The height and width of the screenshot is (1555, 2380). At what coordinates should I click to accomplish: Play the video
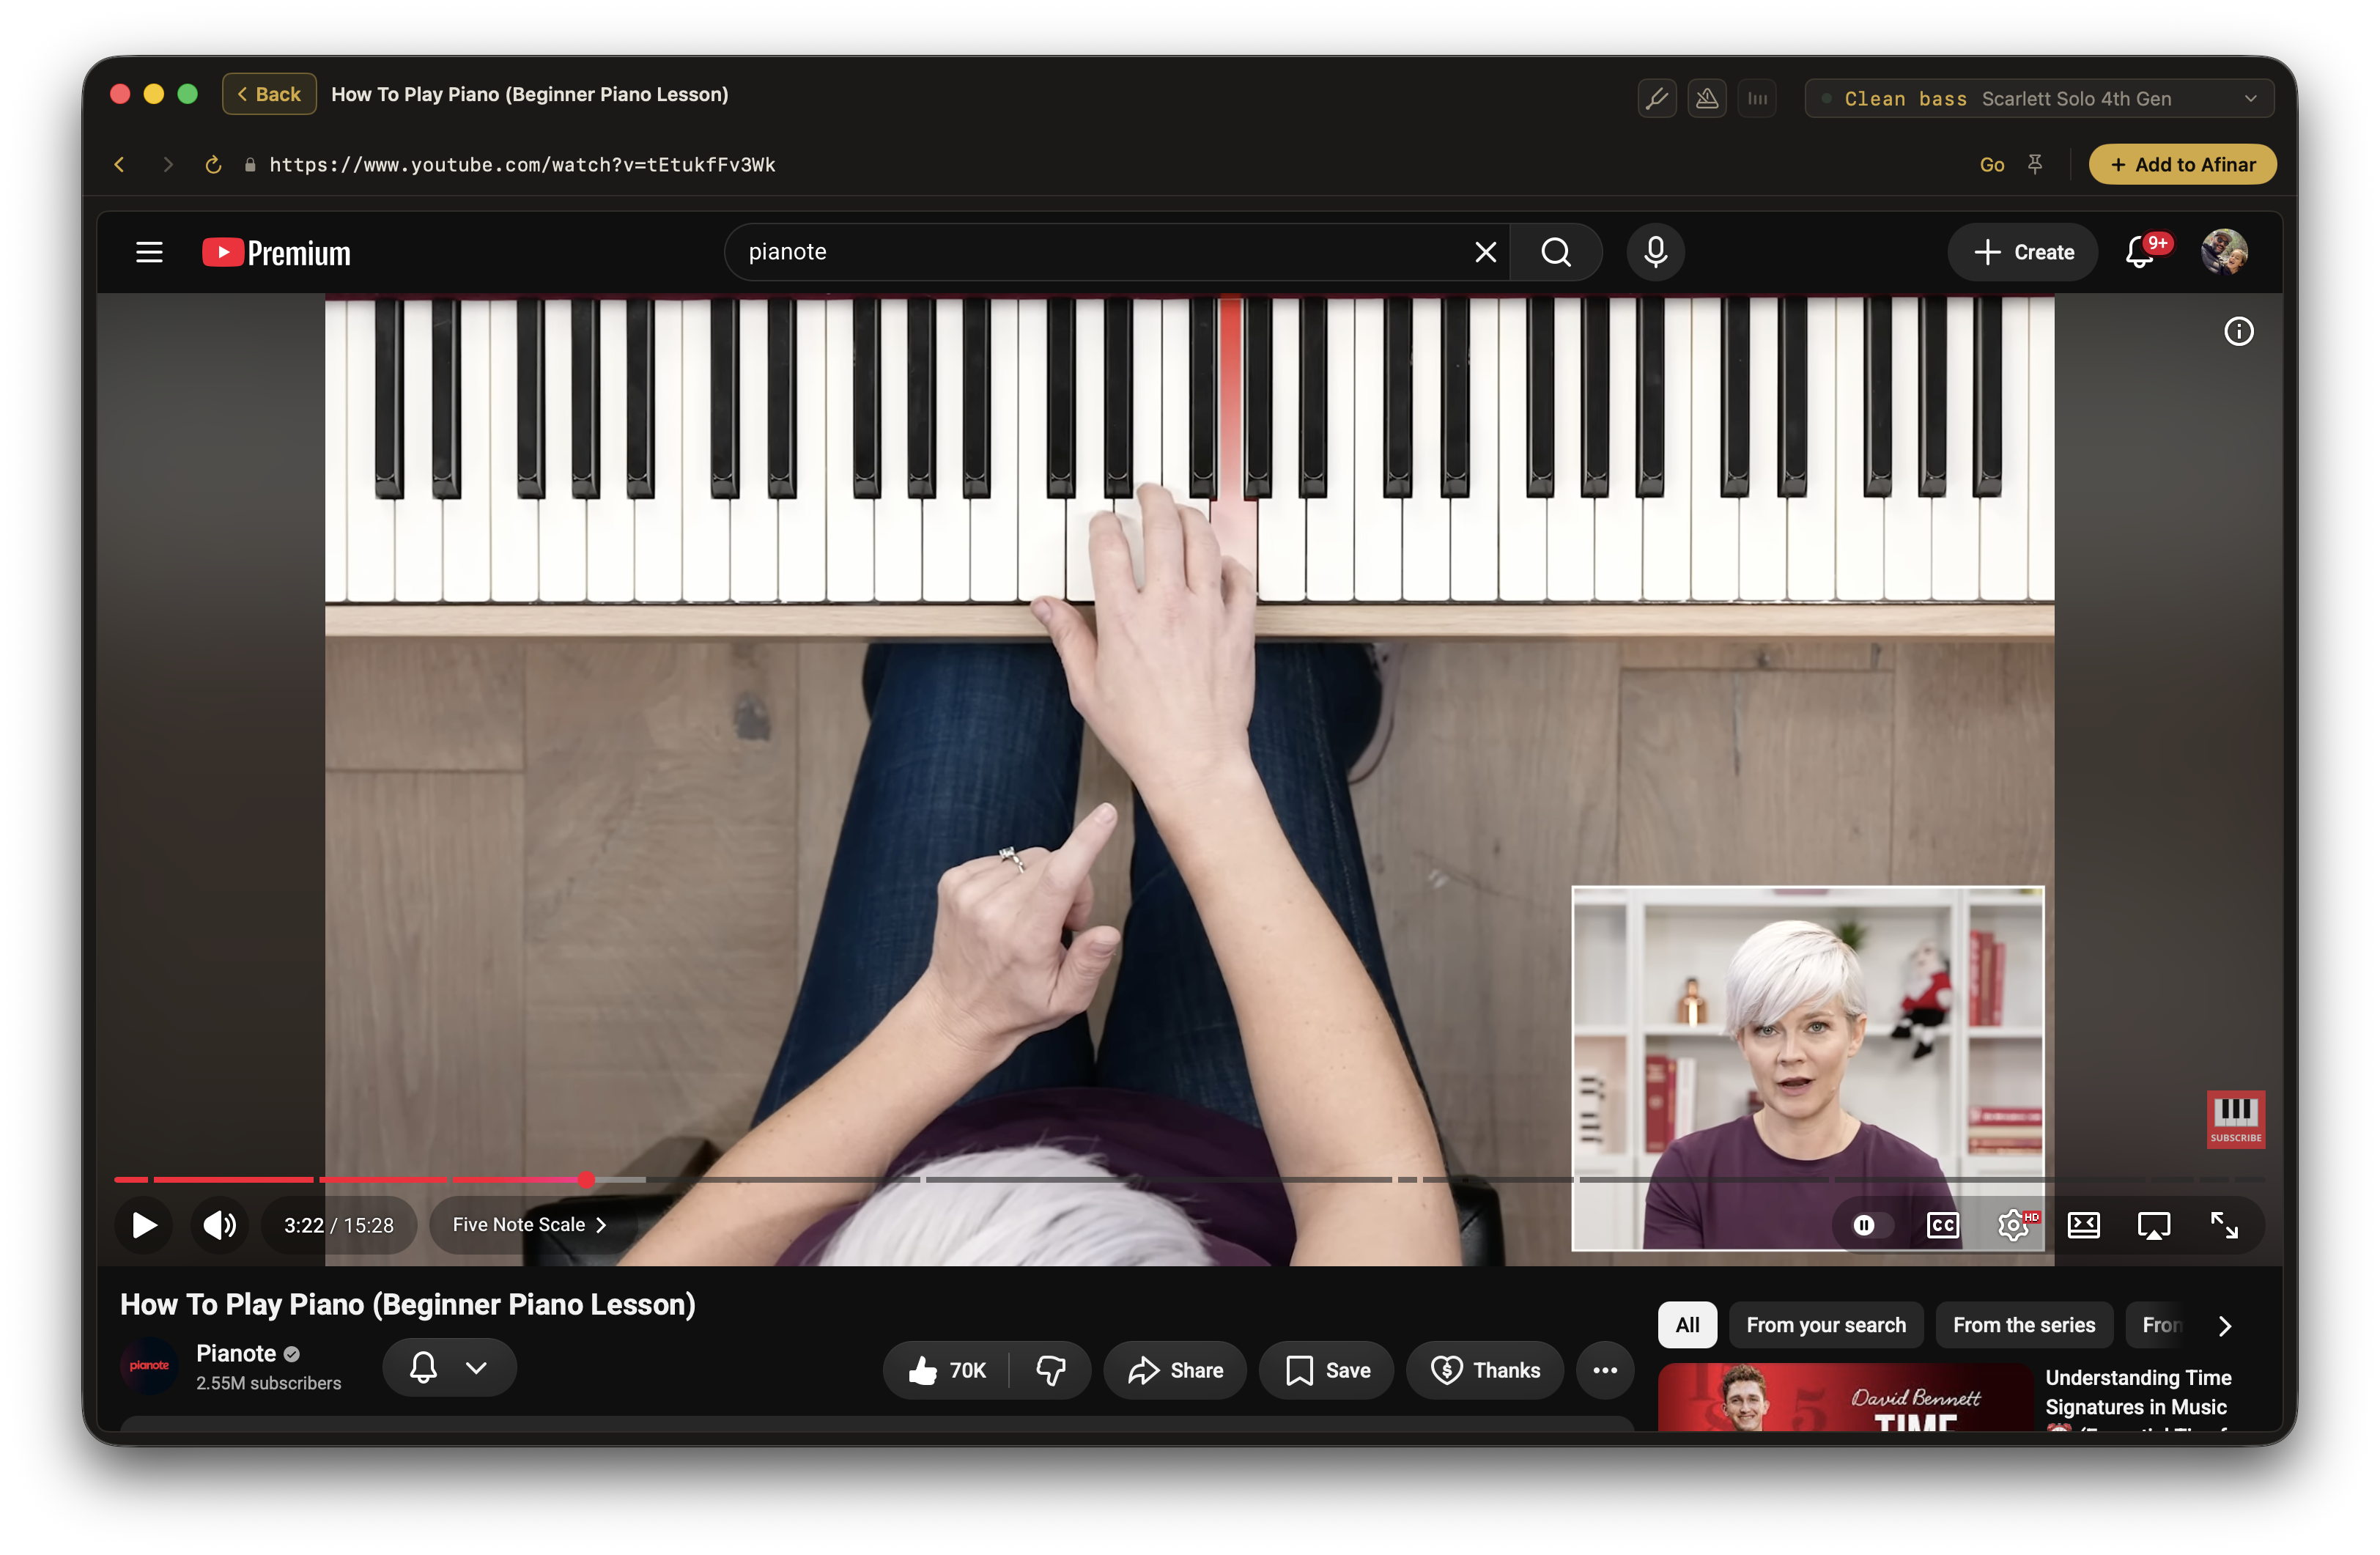click(x=144, y=1225)
